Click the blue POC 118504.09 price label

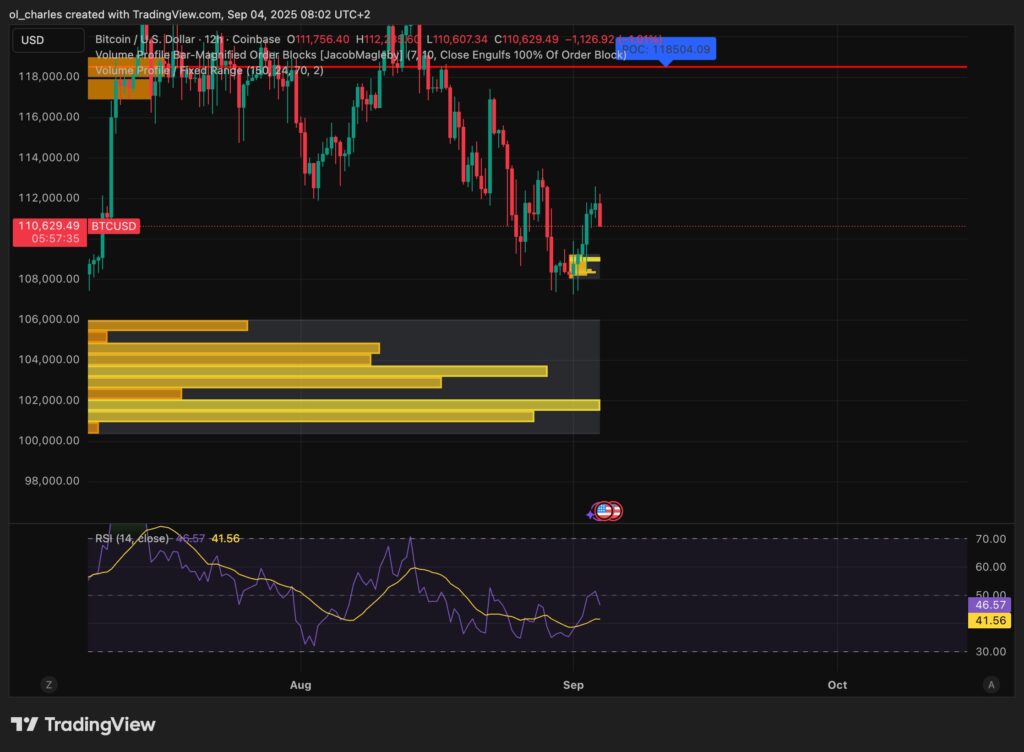[x=666, y=47]
